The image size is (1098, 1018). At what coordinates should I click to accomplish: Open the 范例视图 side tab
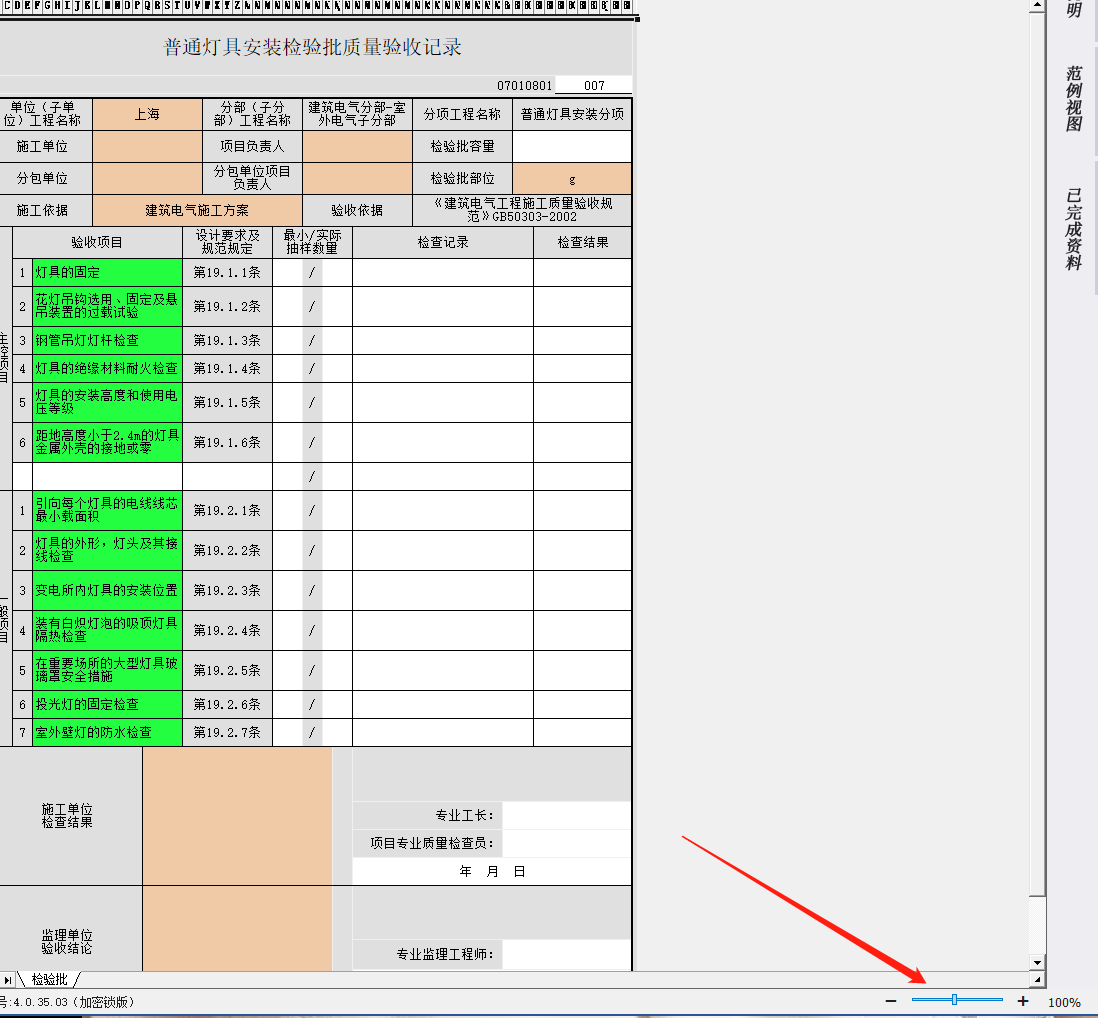coord(1073,98)
